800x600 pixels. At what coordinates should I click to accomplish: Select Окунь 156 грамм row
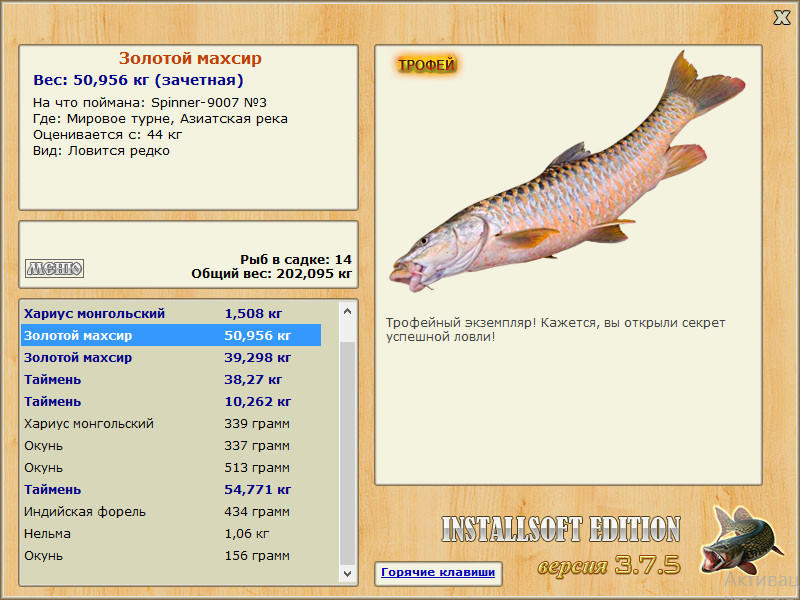click(171, 555)
